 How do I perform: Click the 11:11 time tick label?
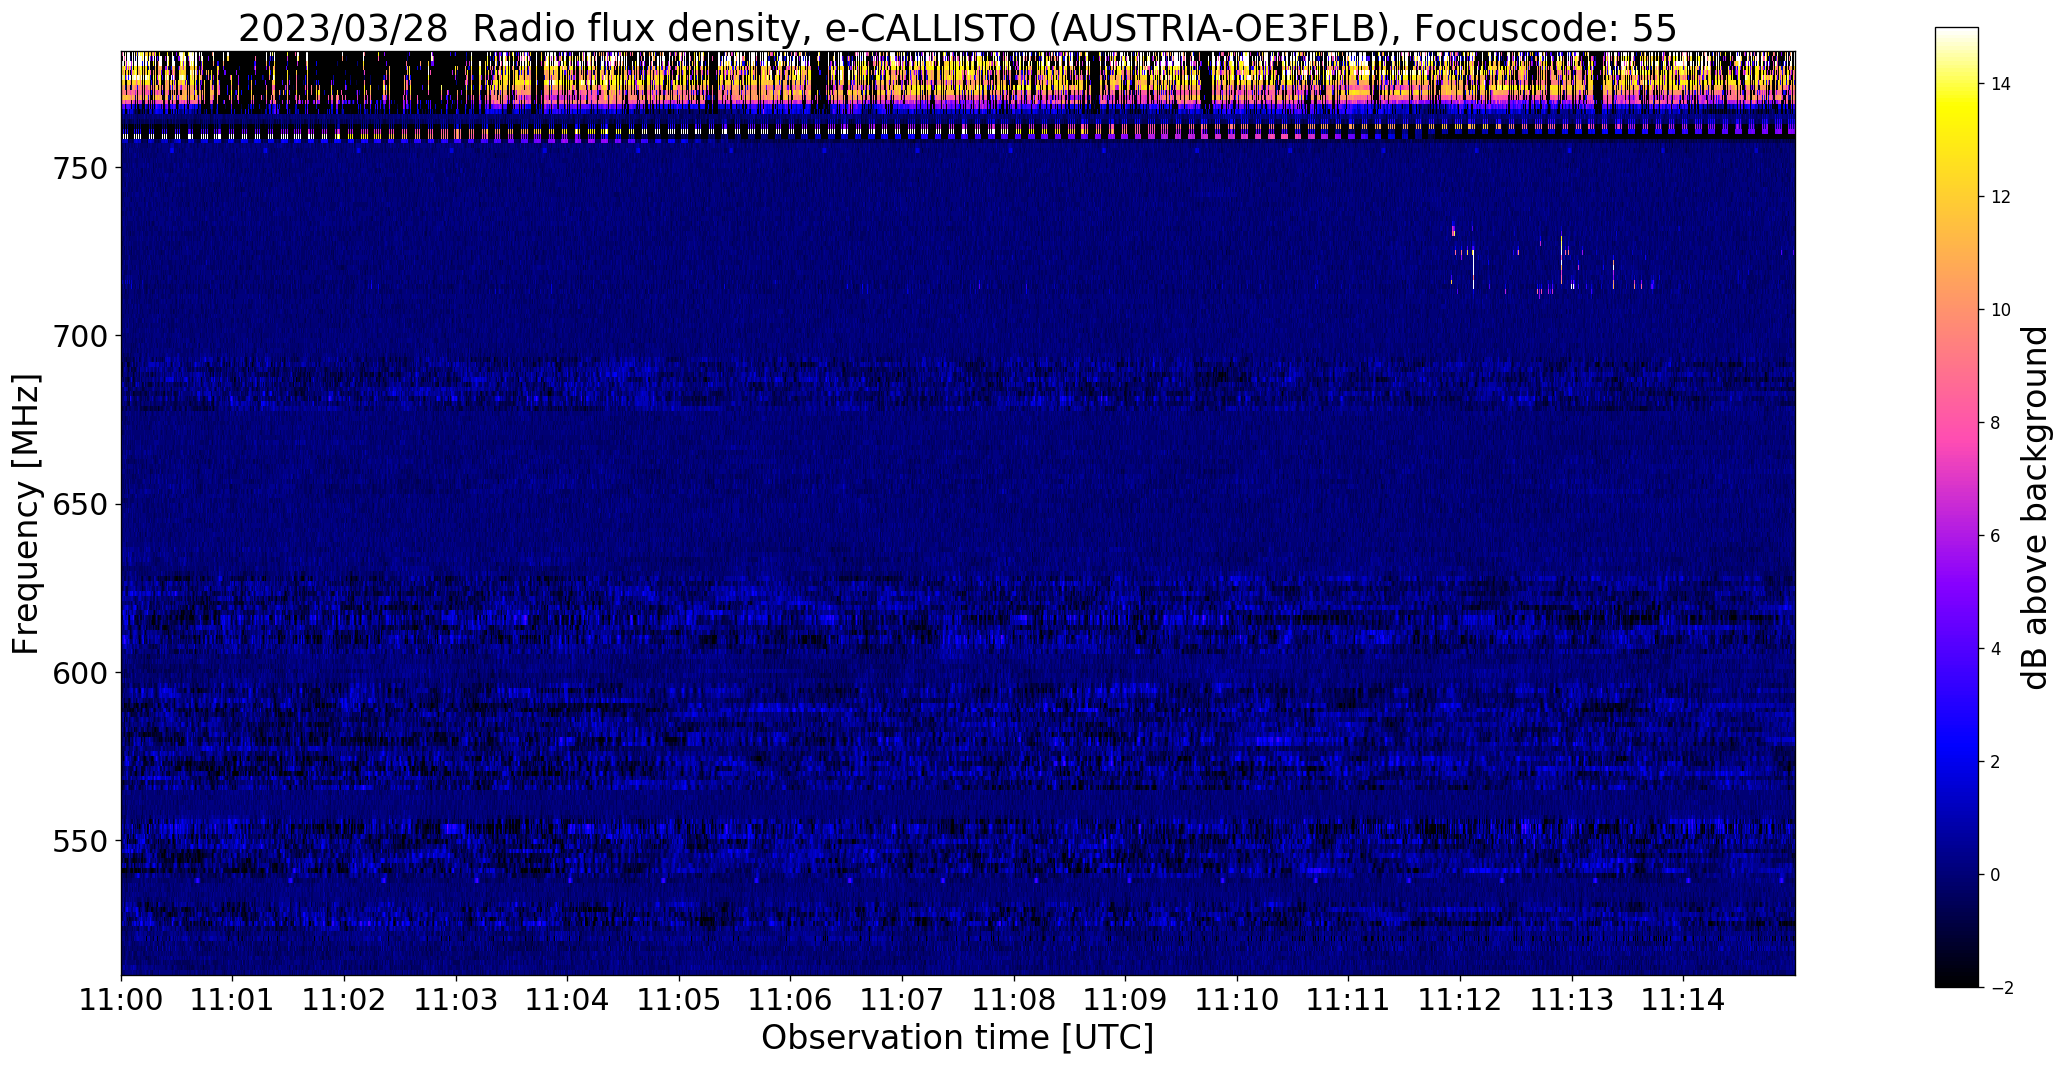(1349, 1000)
